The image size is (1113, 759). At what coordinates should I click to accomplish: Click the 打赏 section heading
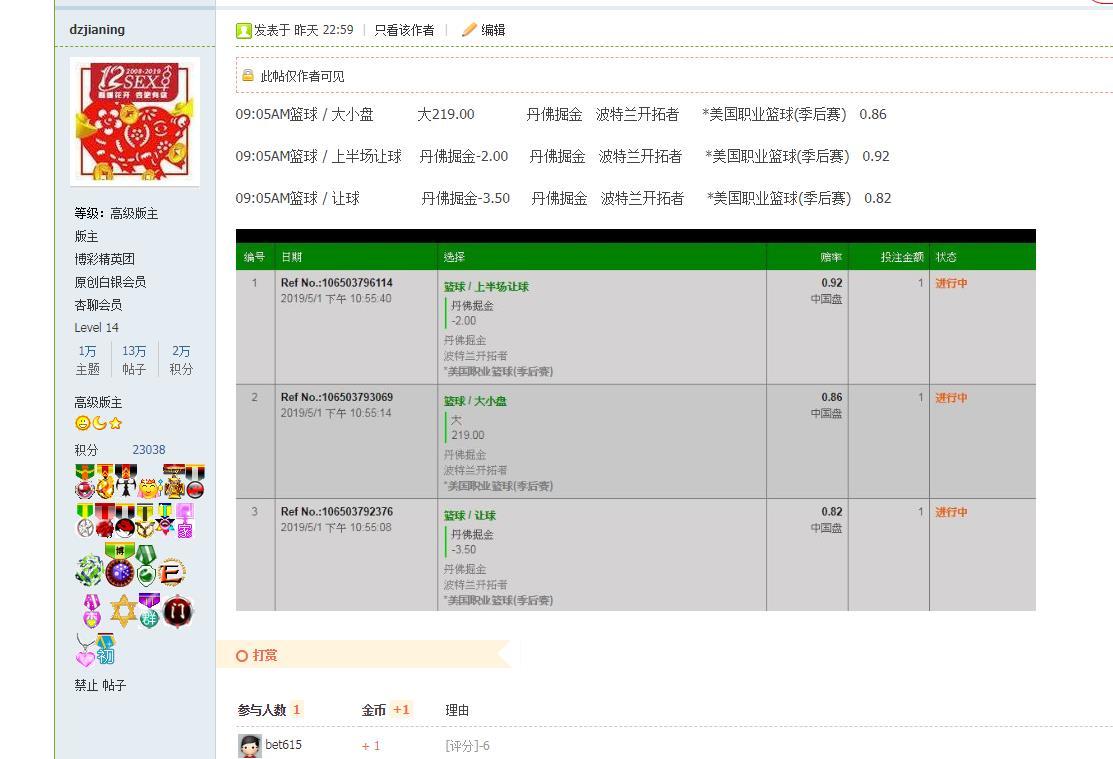pos(265,655)
